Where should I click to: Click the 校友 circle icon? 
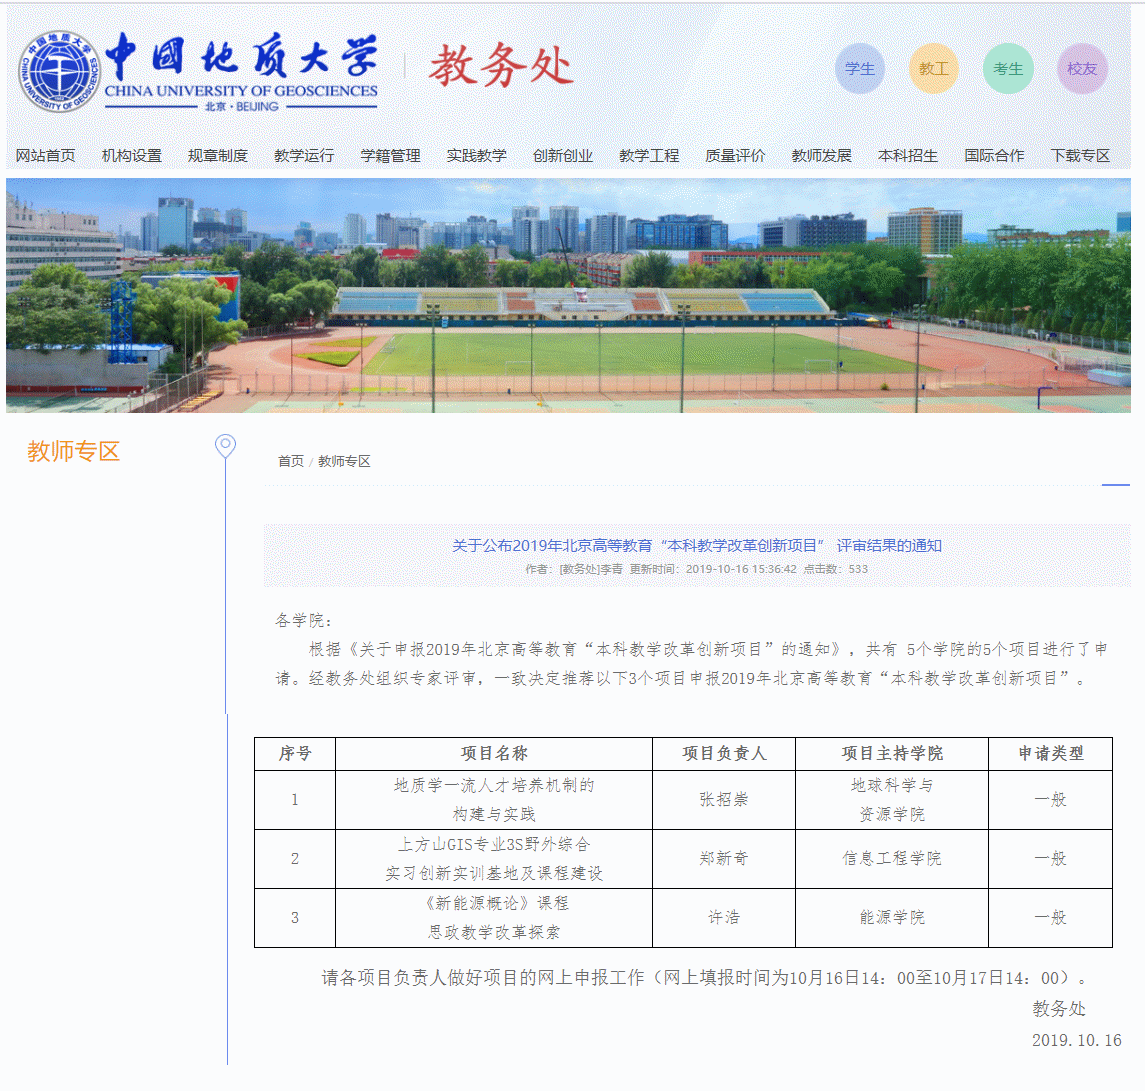coord(1081,69)
